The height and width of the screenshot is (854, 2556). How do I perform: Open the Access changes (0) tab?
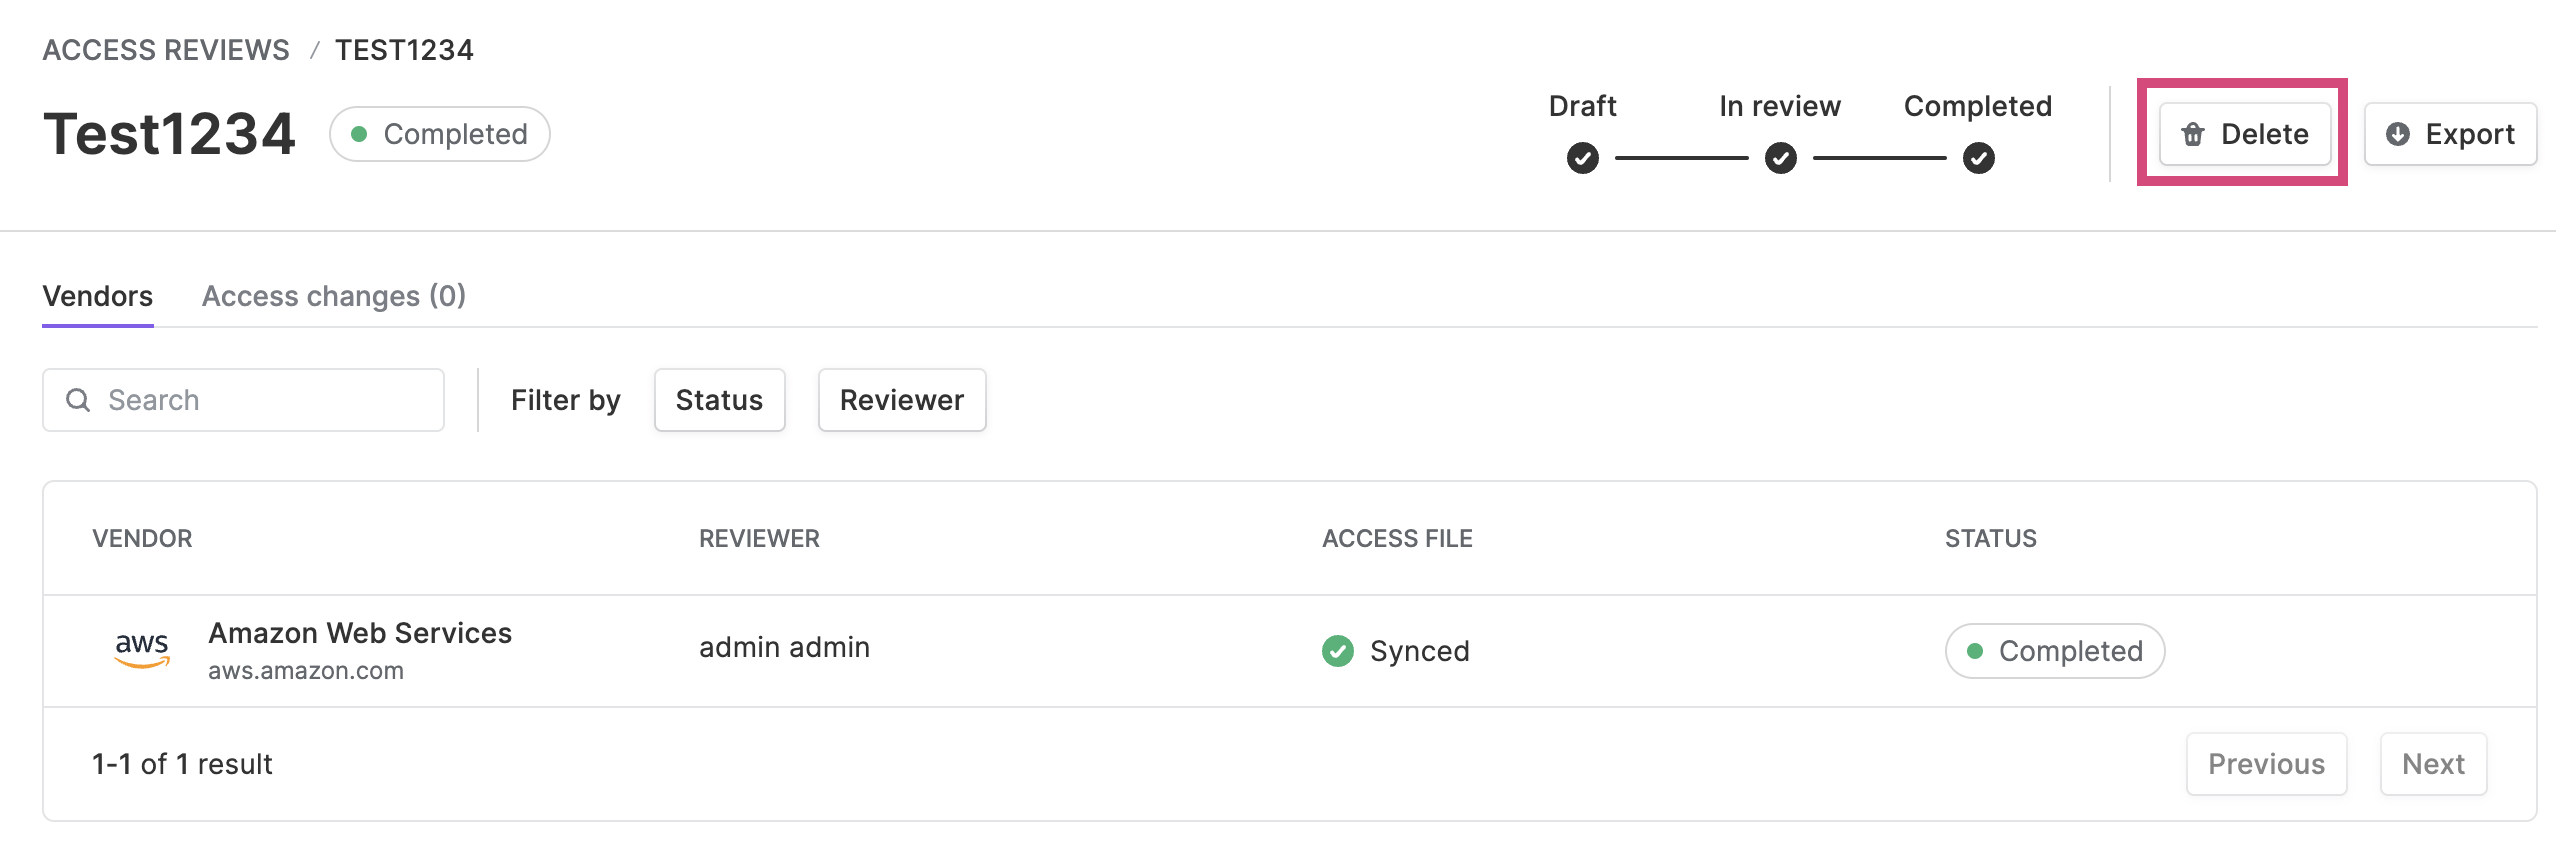334,296
